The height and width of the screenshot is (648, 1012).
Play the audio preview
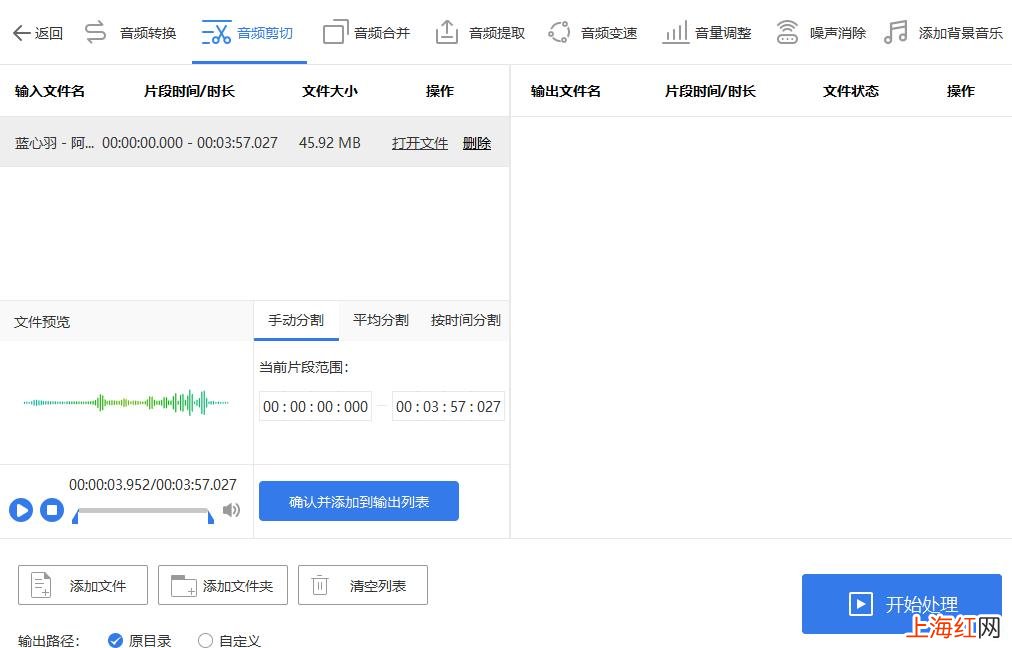(21, 510)
